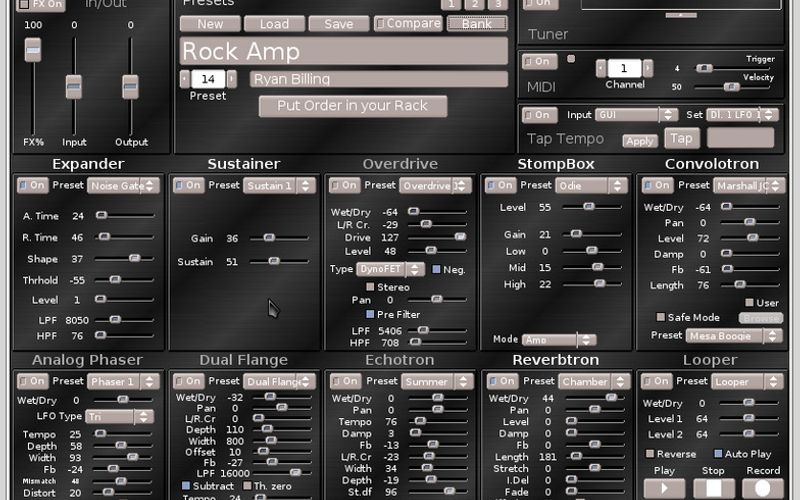This screenshot has height=500, width=800.
Task: Open the Echotron Summer preset dropdown
Action: pyautogui.click(x=437, y=382)
